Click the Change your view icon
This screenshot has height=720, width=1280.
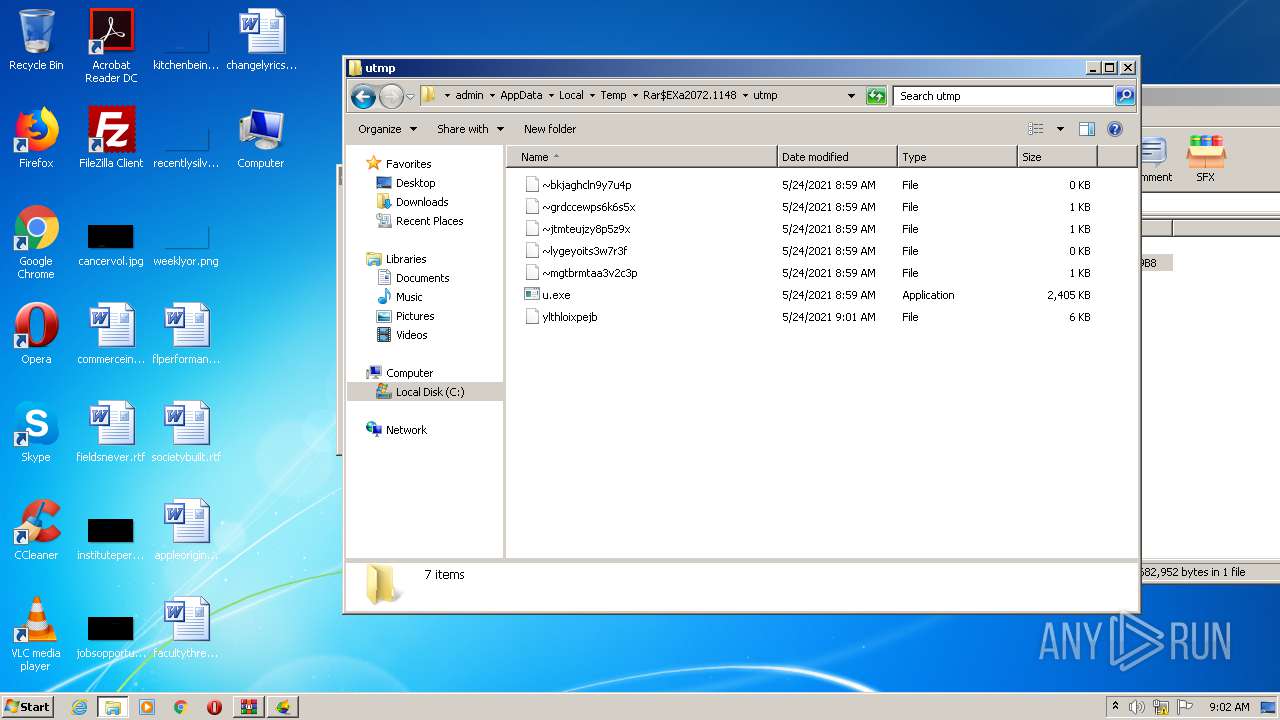click(x=1035, y=129)
